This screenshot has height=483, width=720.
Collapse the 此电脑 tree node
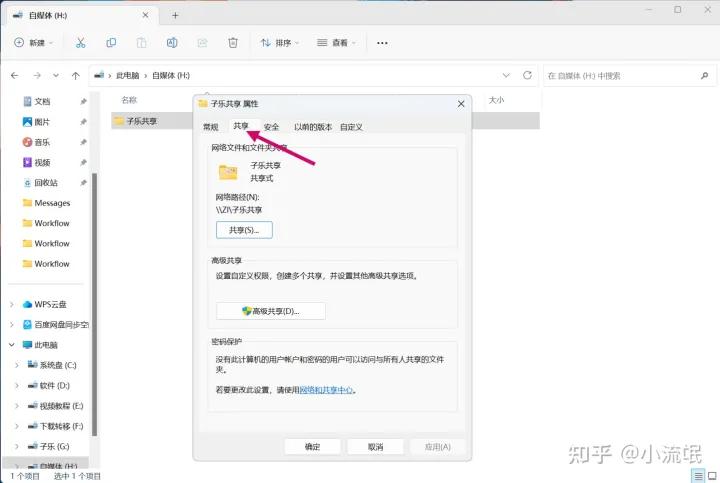[12, 345]
